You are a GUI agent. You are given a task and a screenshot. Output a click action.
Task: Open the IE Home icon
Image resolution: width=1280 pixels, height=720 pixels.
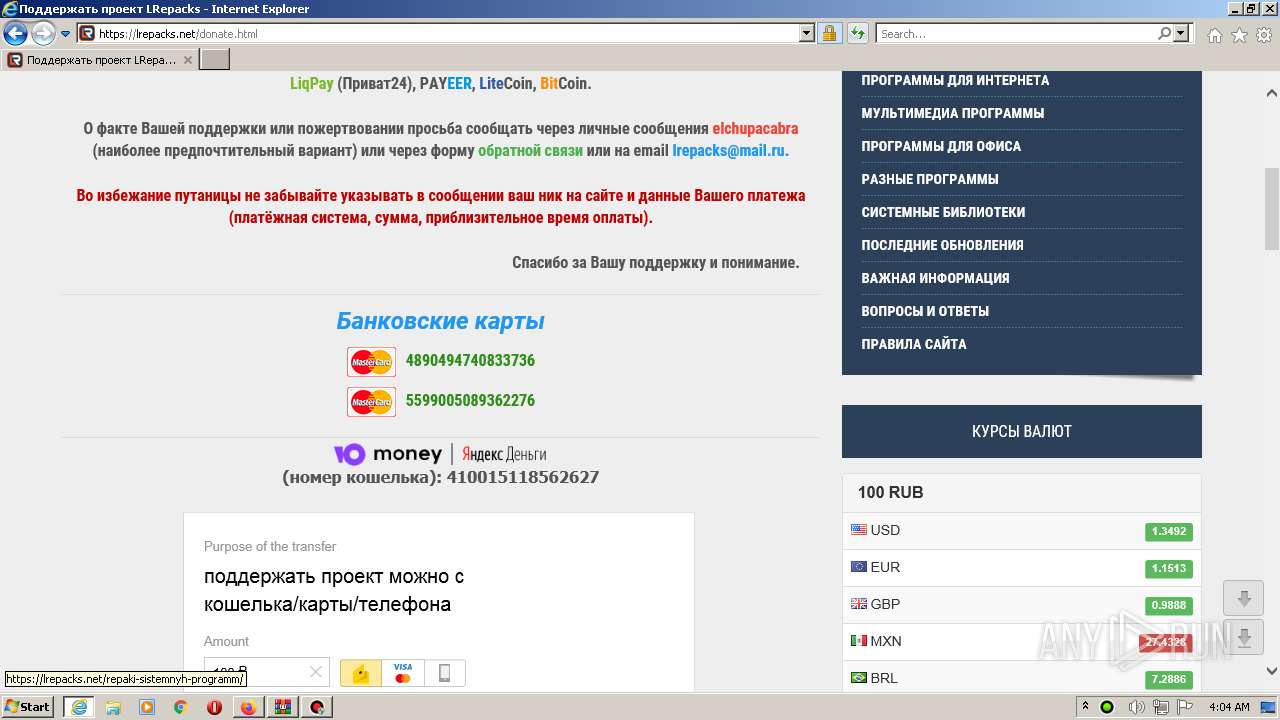tap(1214, 35)
